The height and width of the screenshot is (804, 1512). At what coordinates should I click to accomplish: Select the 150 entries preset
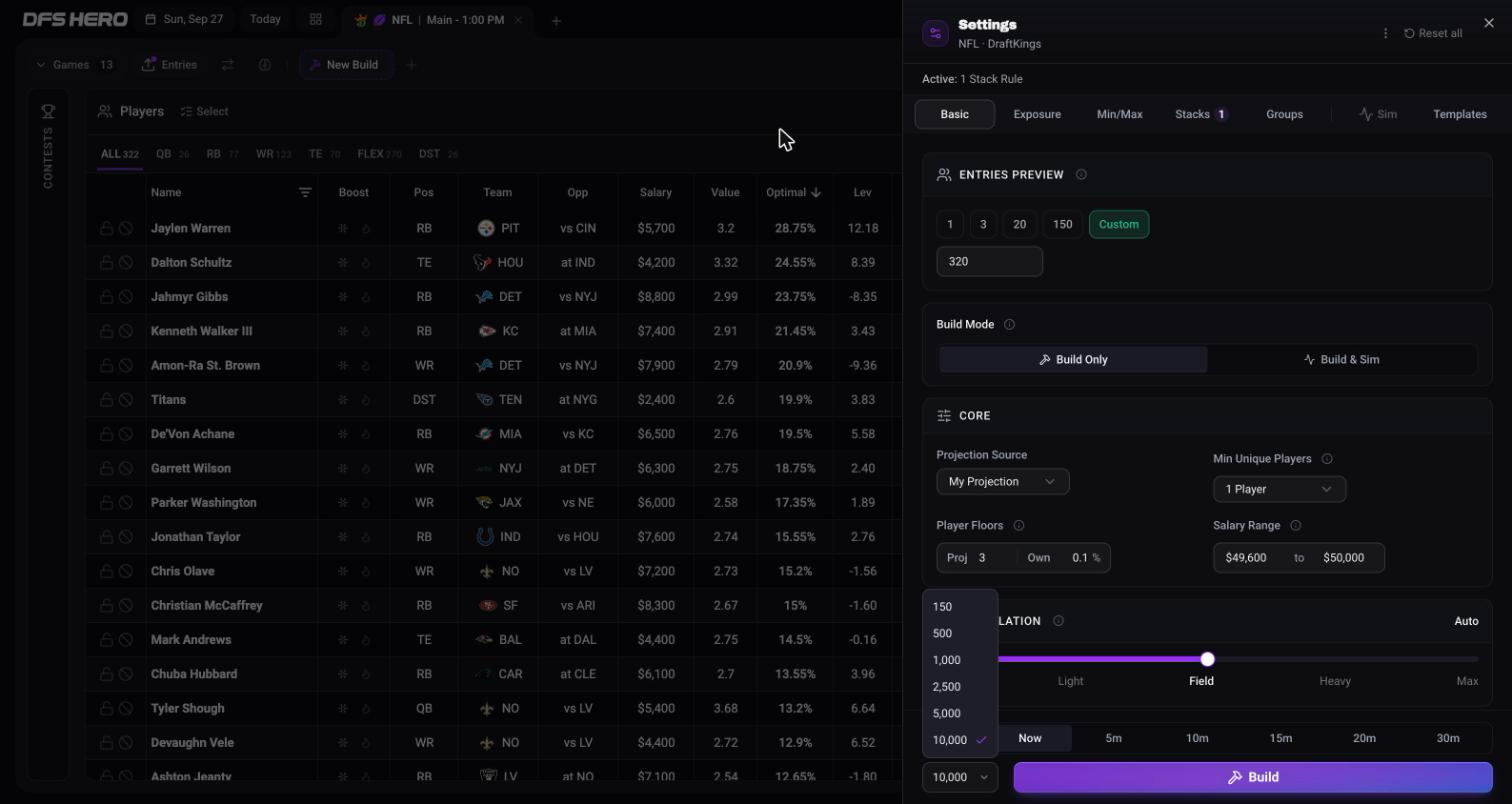(x=1062, y=224)
